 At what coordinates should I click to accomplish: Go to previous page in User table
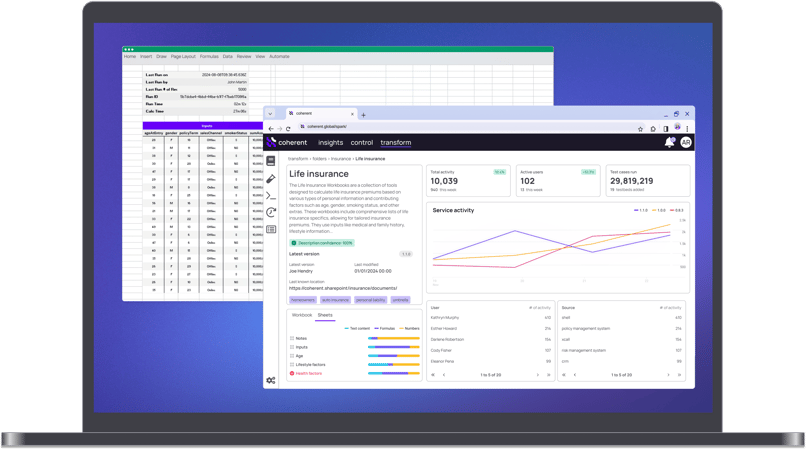click(444, 375)
